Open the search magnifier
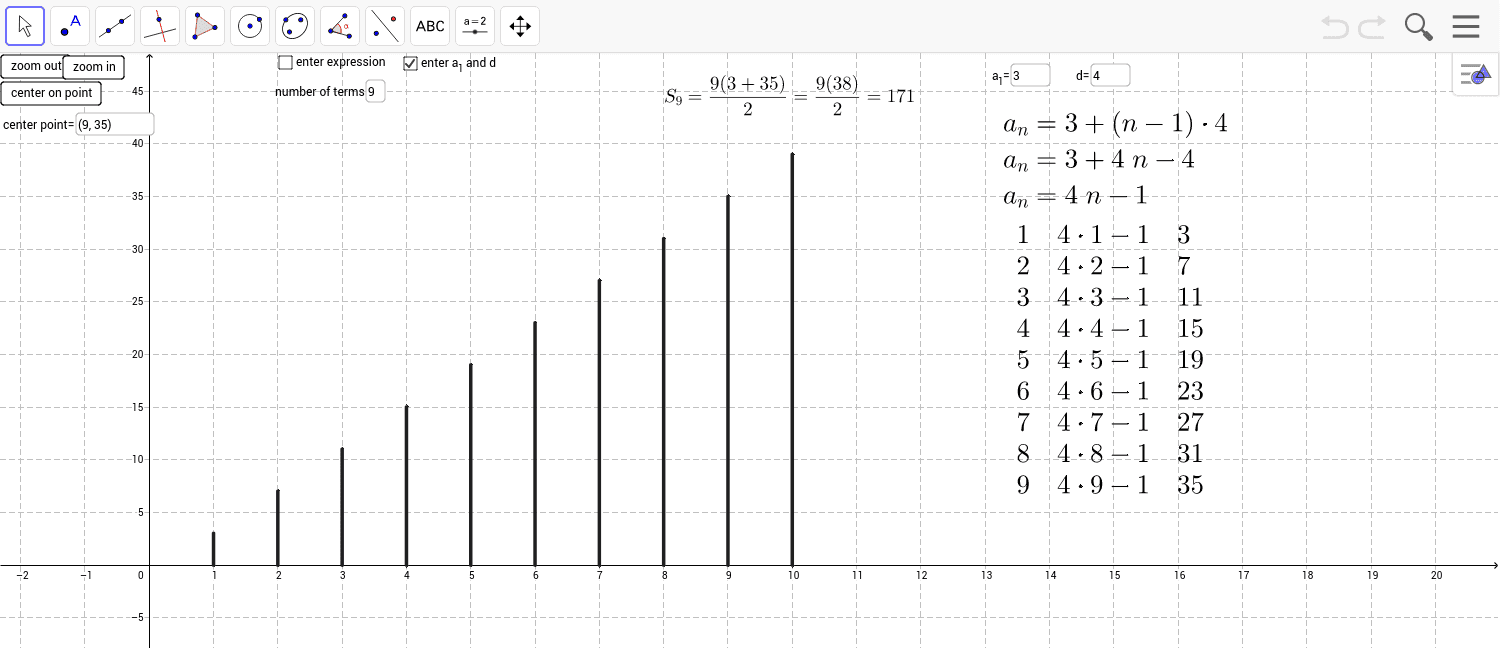The image size is (1500, 650). coord(1419,27)
